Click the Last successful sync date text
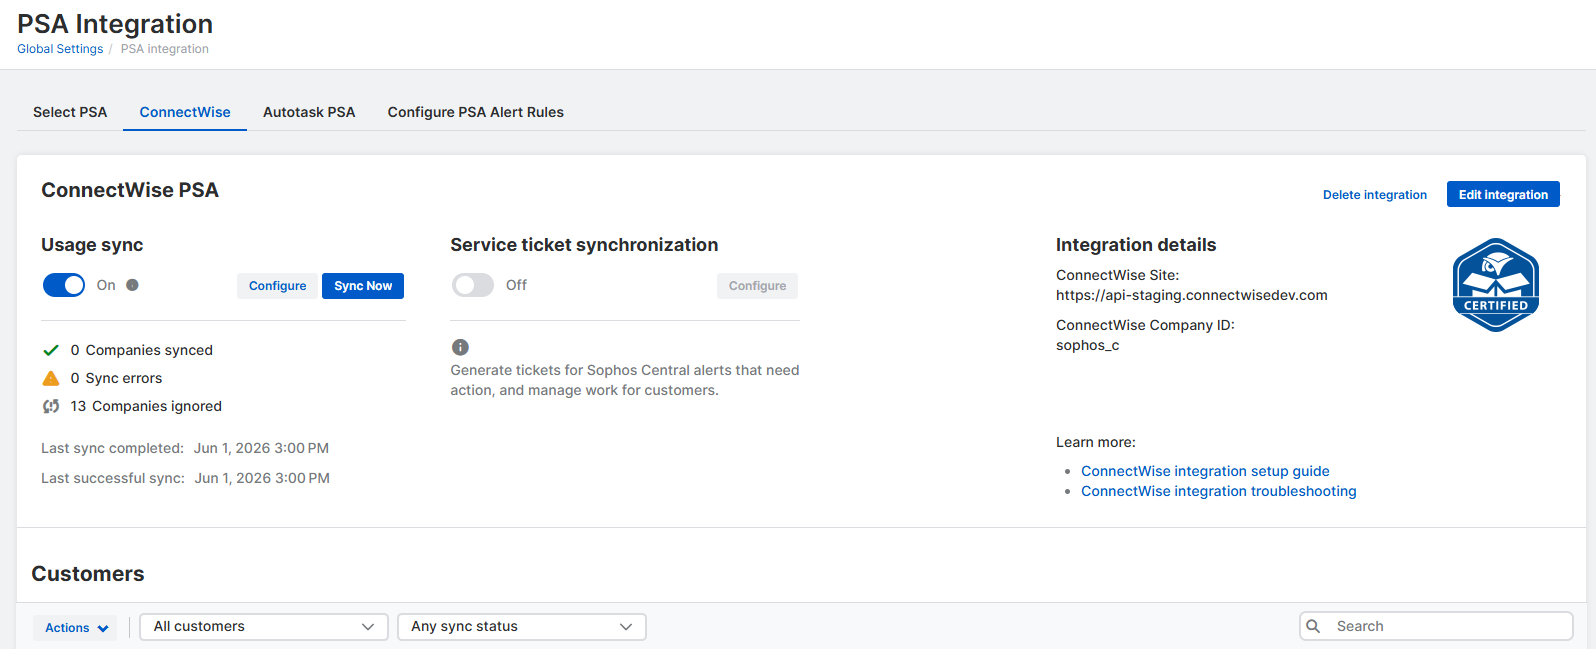 pos(262,478)
